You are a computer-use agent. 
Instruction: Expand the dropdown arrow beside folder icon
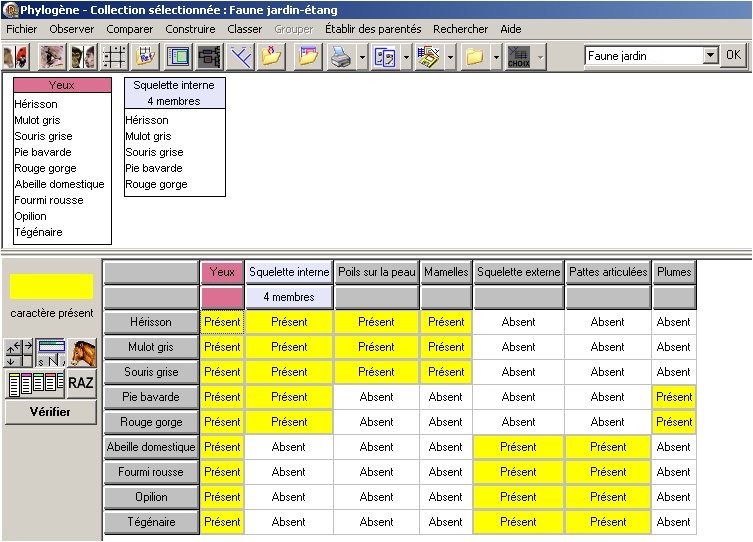click(496, 57)
